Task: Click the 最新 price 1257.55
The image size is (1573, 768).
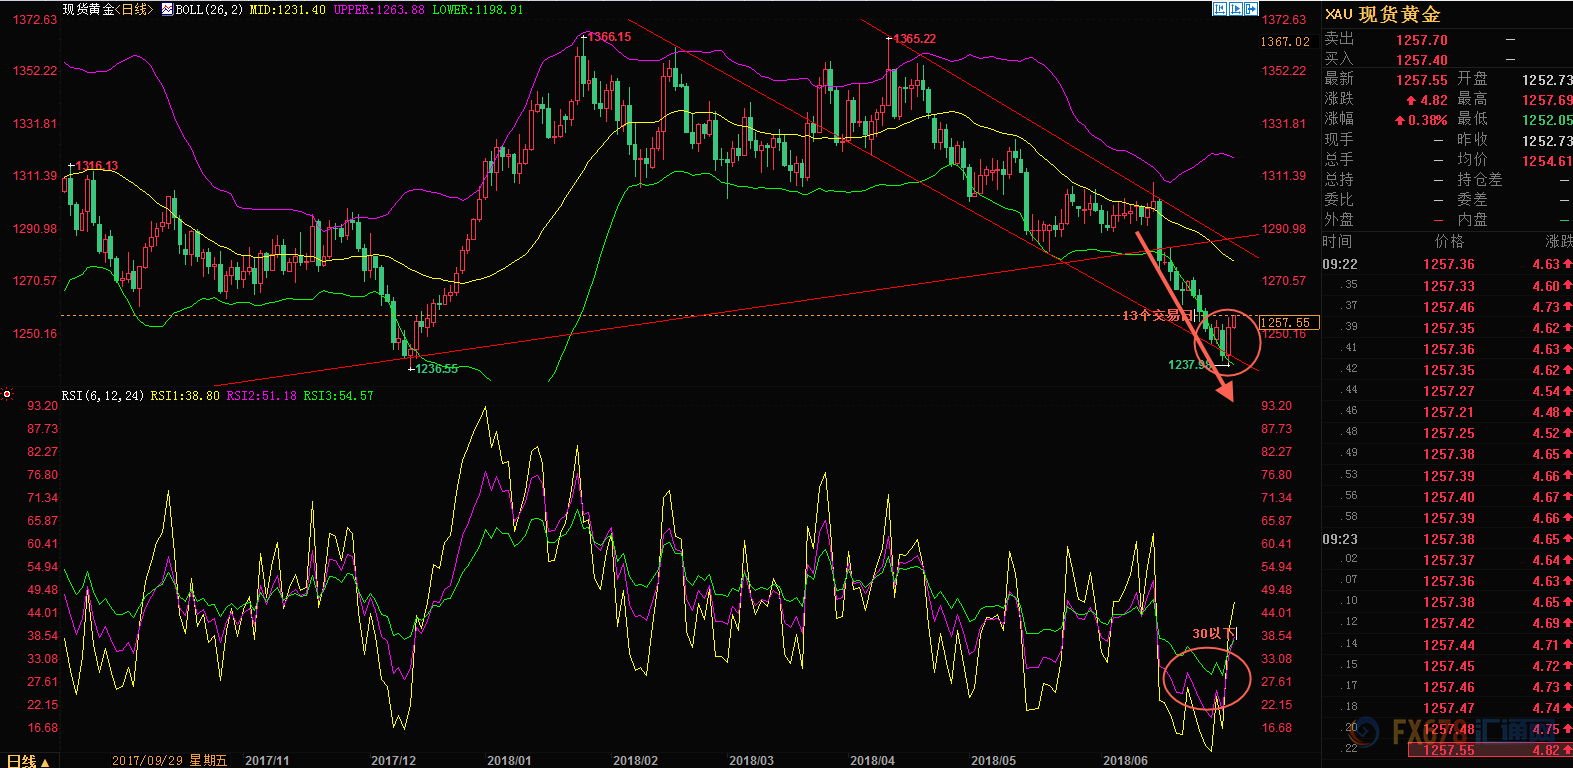Action: click(1422, 80)
